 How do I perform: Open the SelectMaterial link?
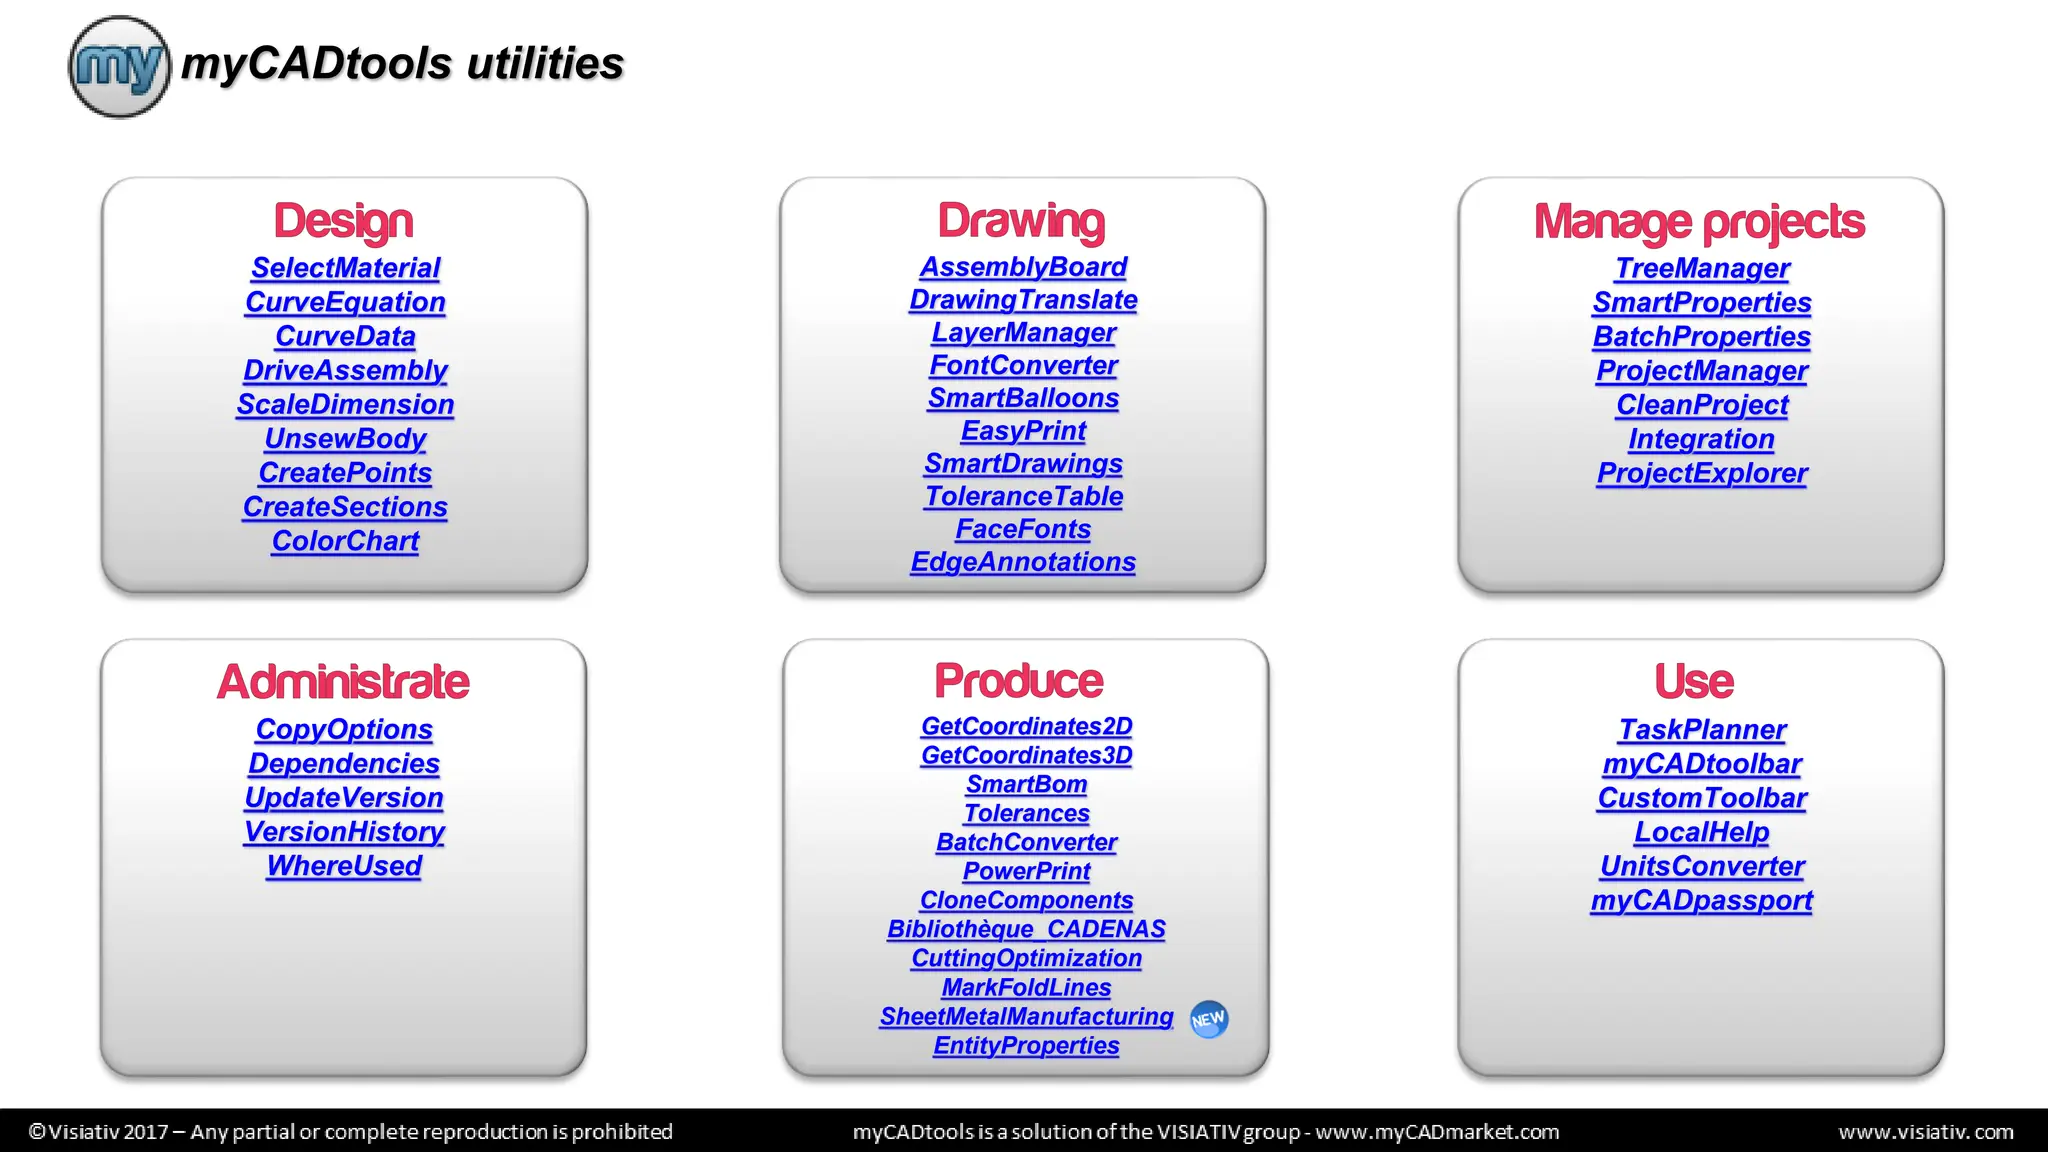pyautogui.click(x=345, y=268)
